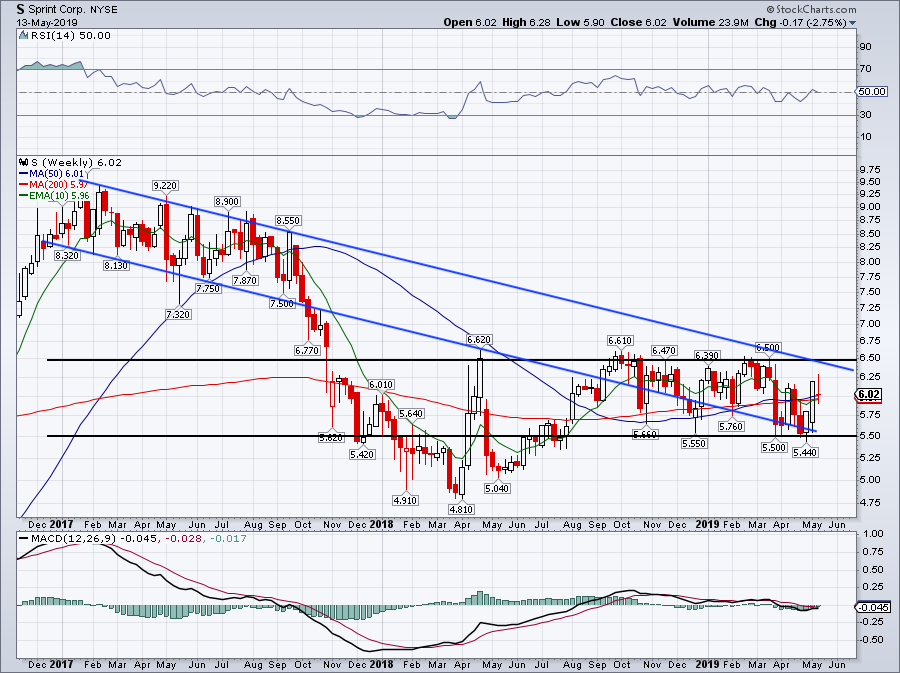
Task: Click the 5.760 low price label
Action: (x=731, y=426)
